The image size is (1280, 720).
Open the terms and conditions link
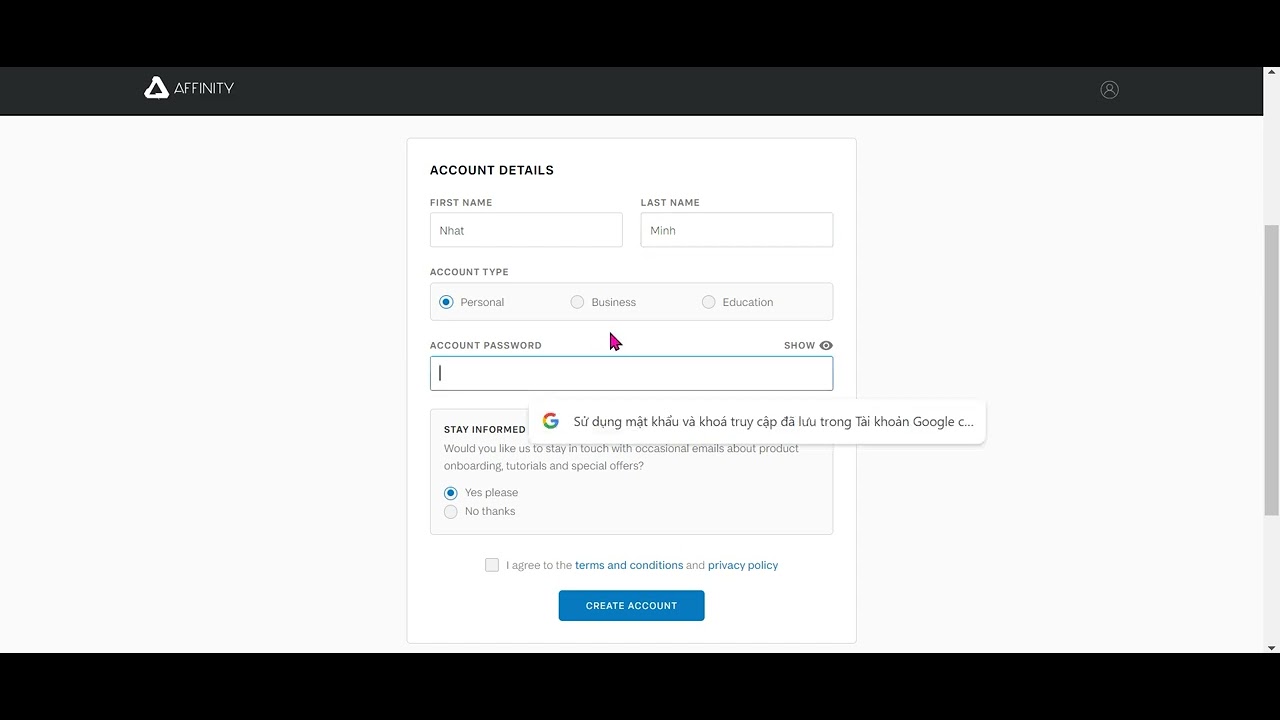[x=629, y=565]
